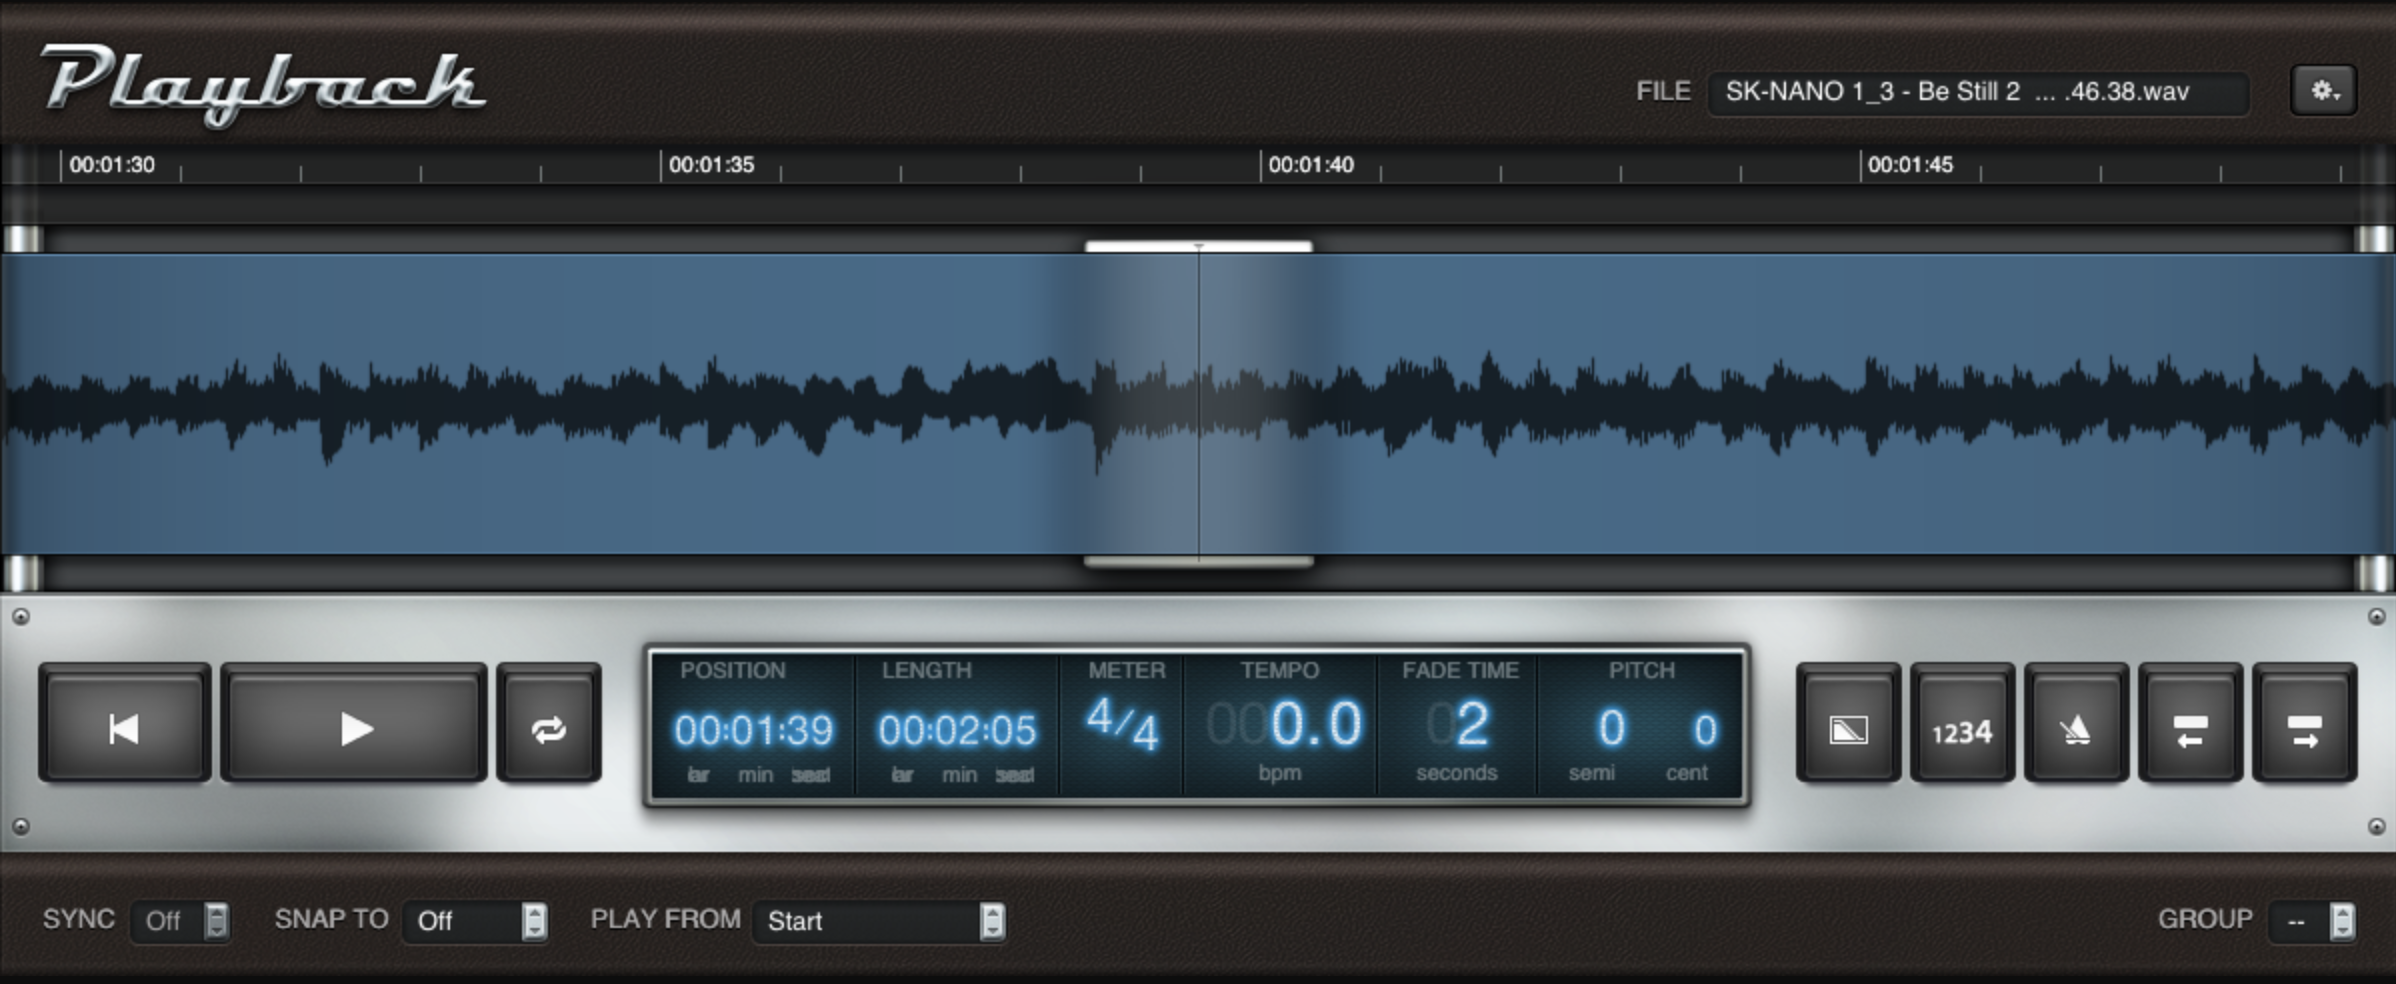Open the SYNC dropdown
The height and width of the screenshot is (984, 2396).
click(x=180, y=921)
